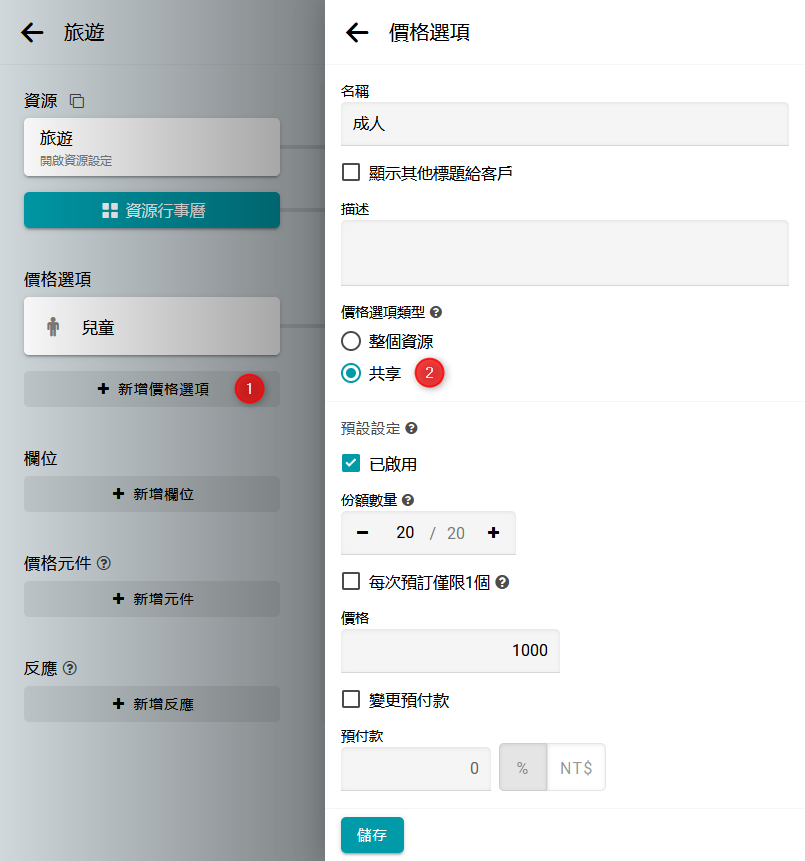Tick the 變更預付款 checkbox
The image size is (805, 861).
tap(351, 699)
